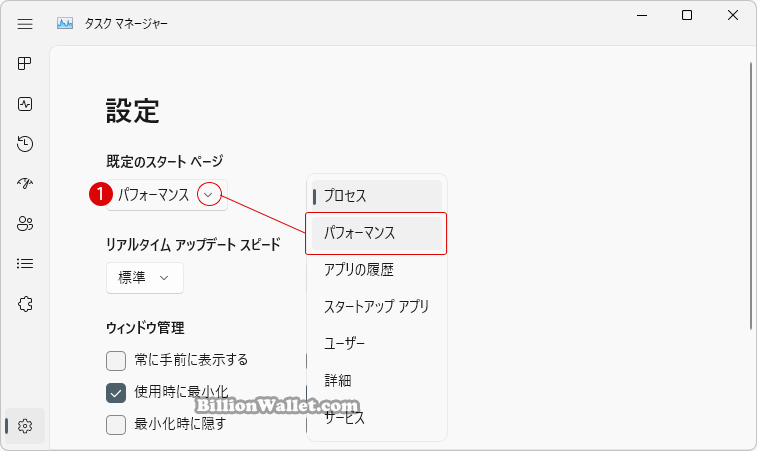Open the 標準 update speed dropdown
This screenshot has width=757, height=451.
pos(145,278)
